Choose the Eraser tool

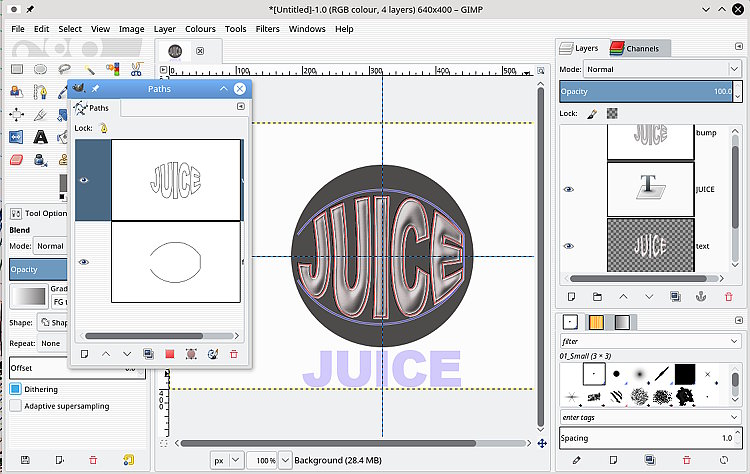pos(16,160)
